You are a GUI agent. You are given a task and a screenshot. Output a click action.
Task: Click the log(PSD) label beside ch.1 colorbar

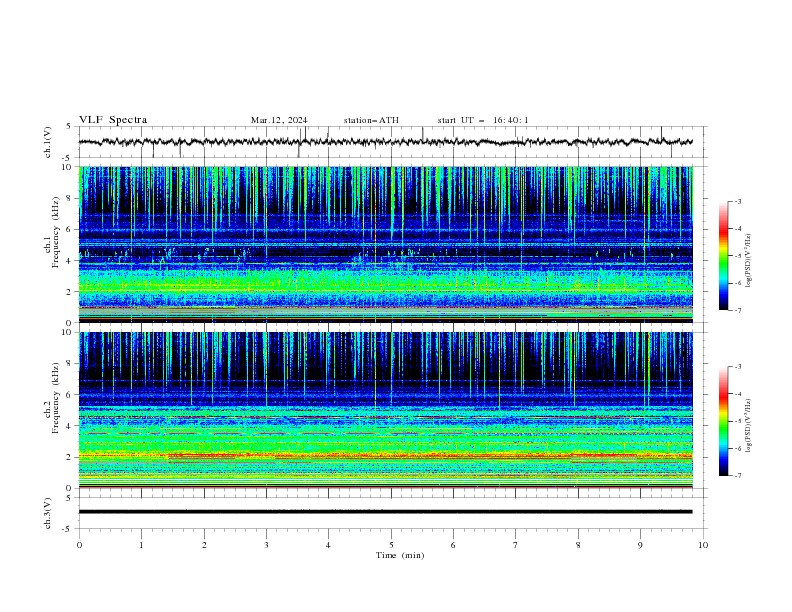click(749, 260)
